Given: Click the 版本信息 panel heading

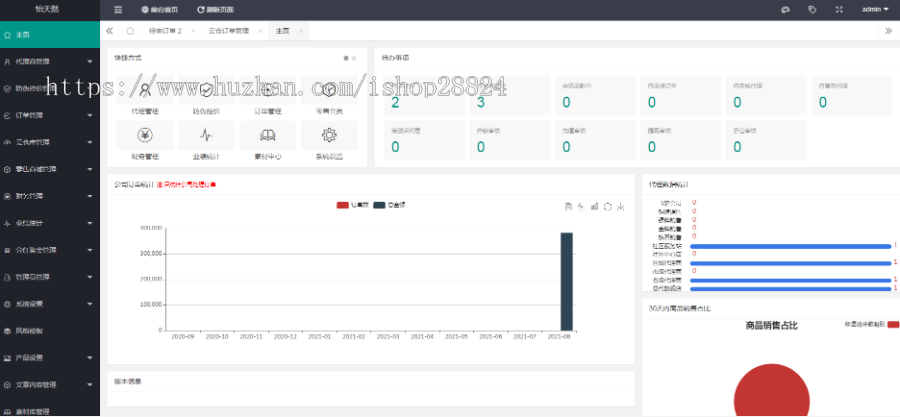Looking at the screenshot, I should click(128, 381).
